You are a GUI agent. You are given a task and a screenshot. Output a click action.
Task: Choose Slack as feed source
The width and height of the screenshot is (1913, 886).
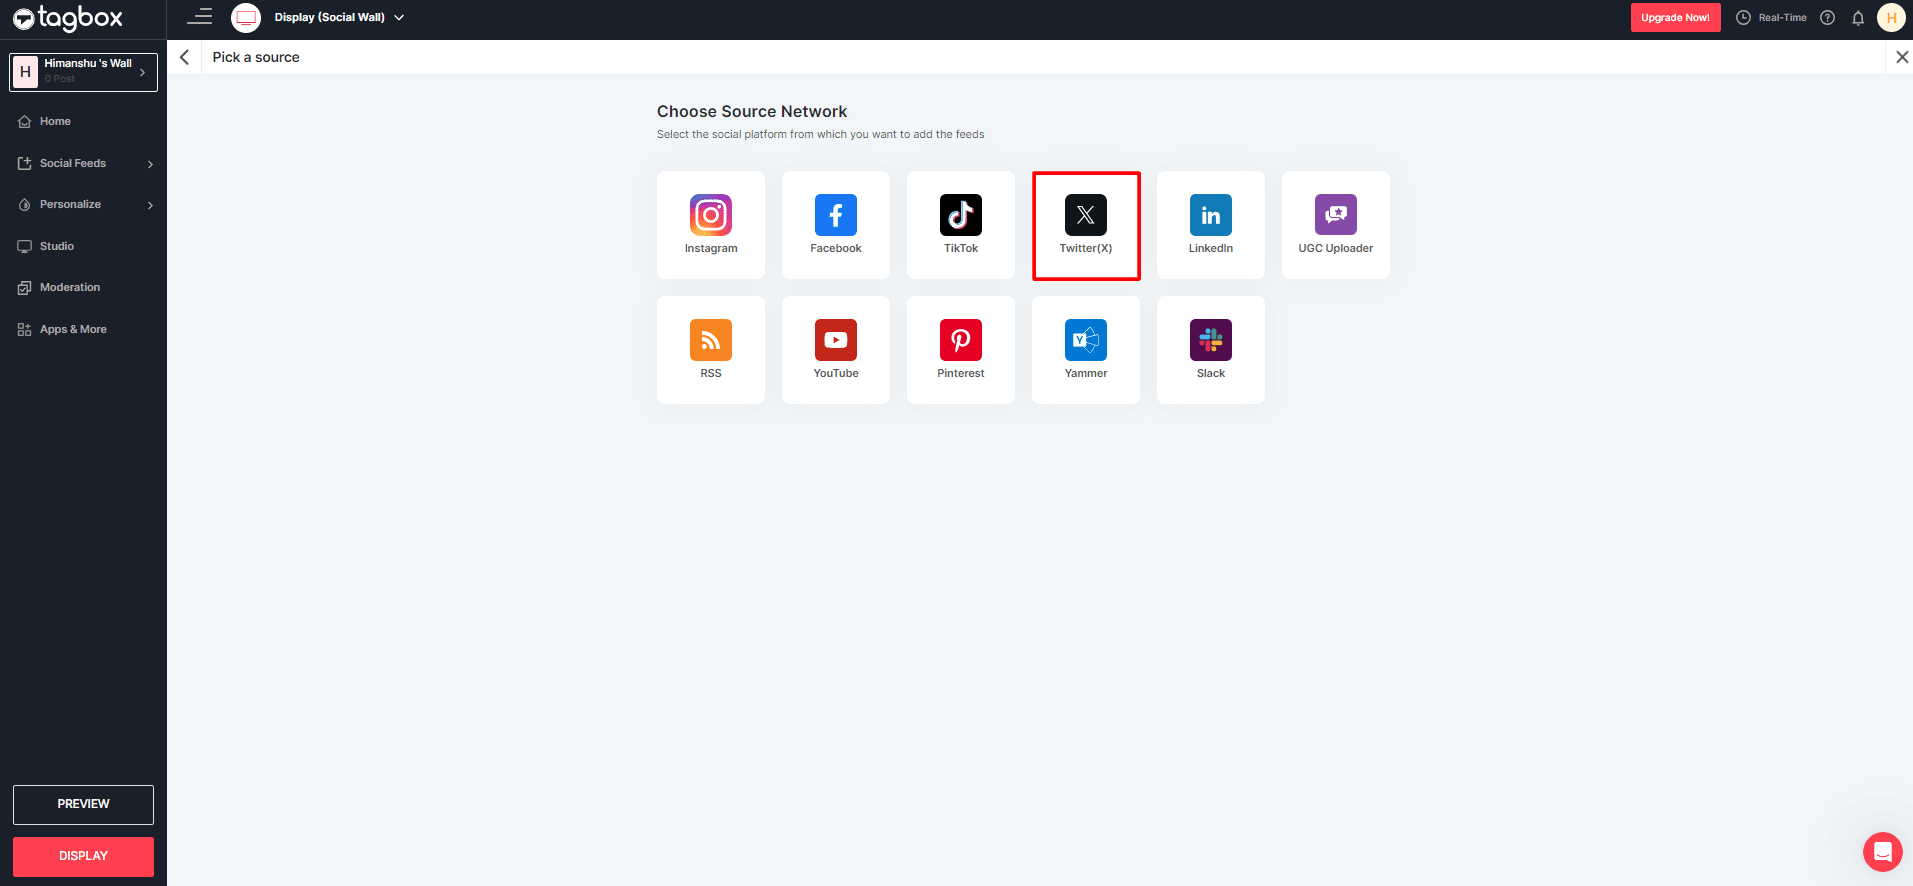(1210, 349)
